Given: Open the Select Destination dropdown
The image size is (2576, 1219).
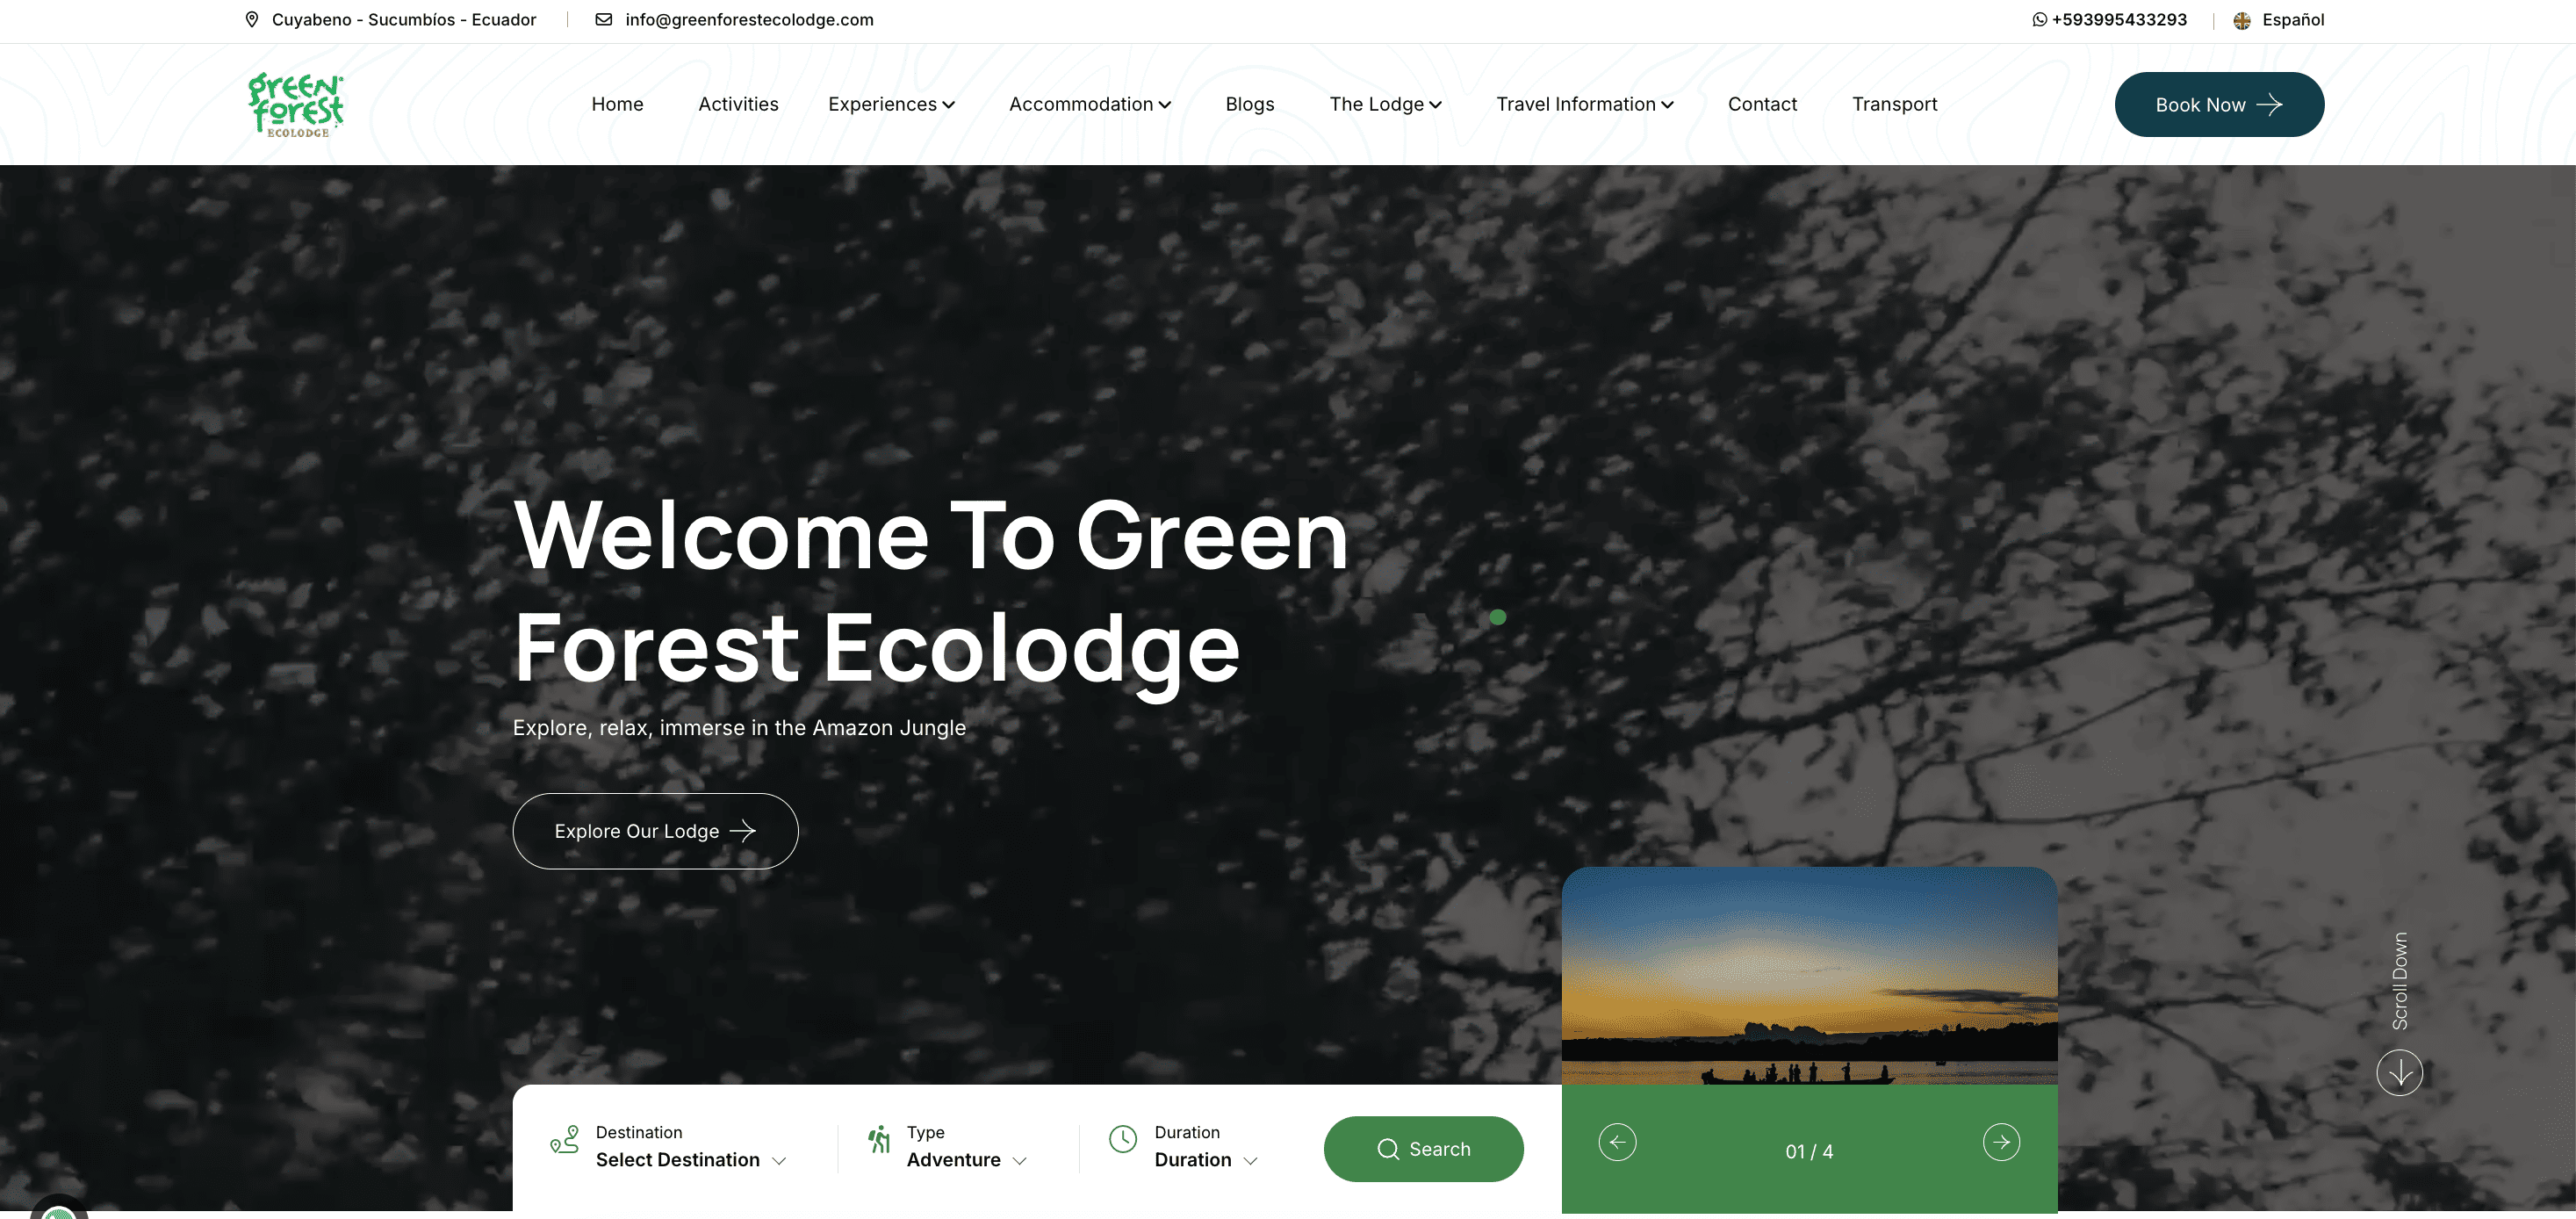Looking at the screenshot, I should point(691,1160).
